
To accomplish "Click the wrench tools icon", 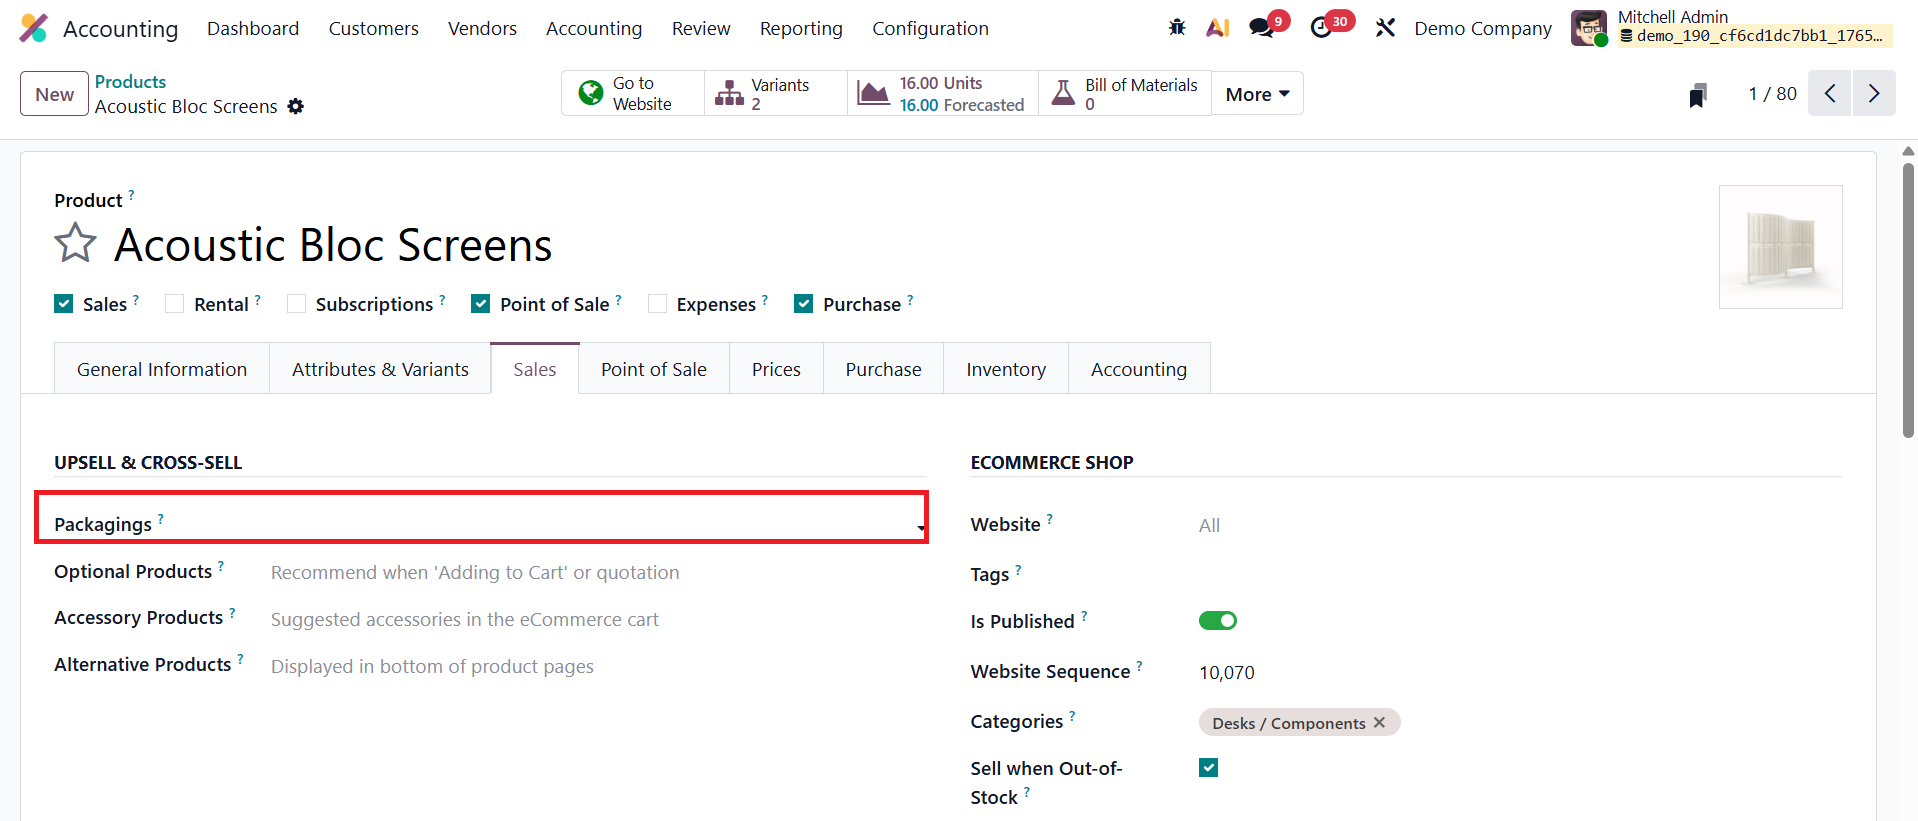I will tap(1385, 28).
